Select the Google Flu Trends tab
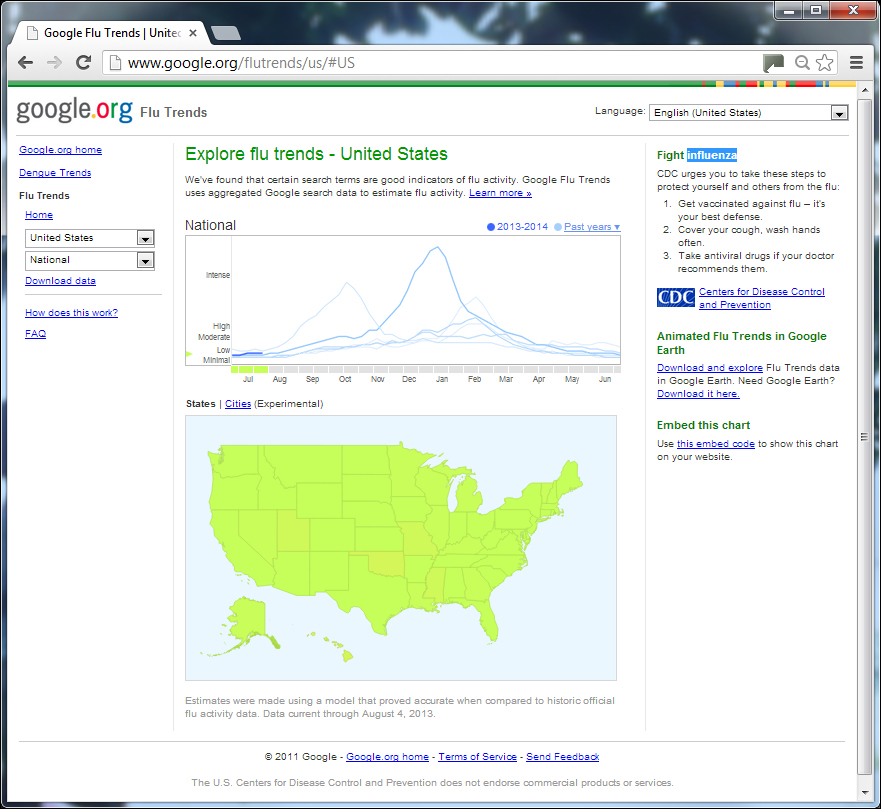The image size is (881, 809). pos(112,33)
